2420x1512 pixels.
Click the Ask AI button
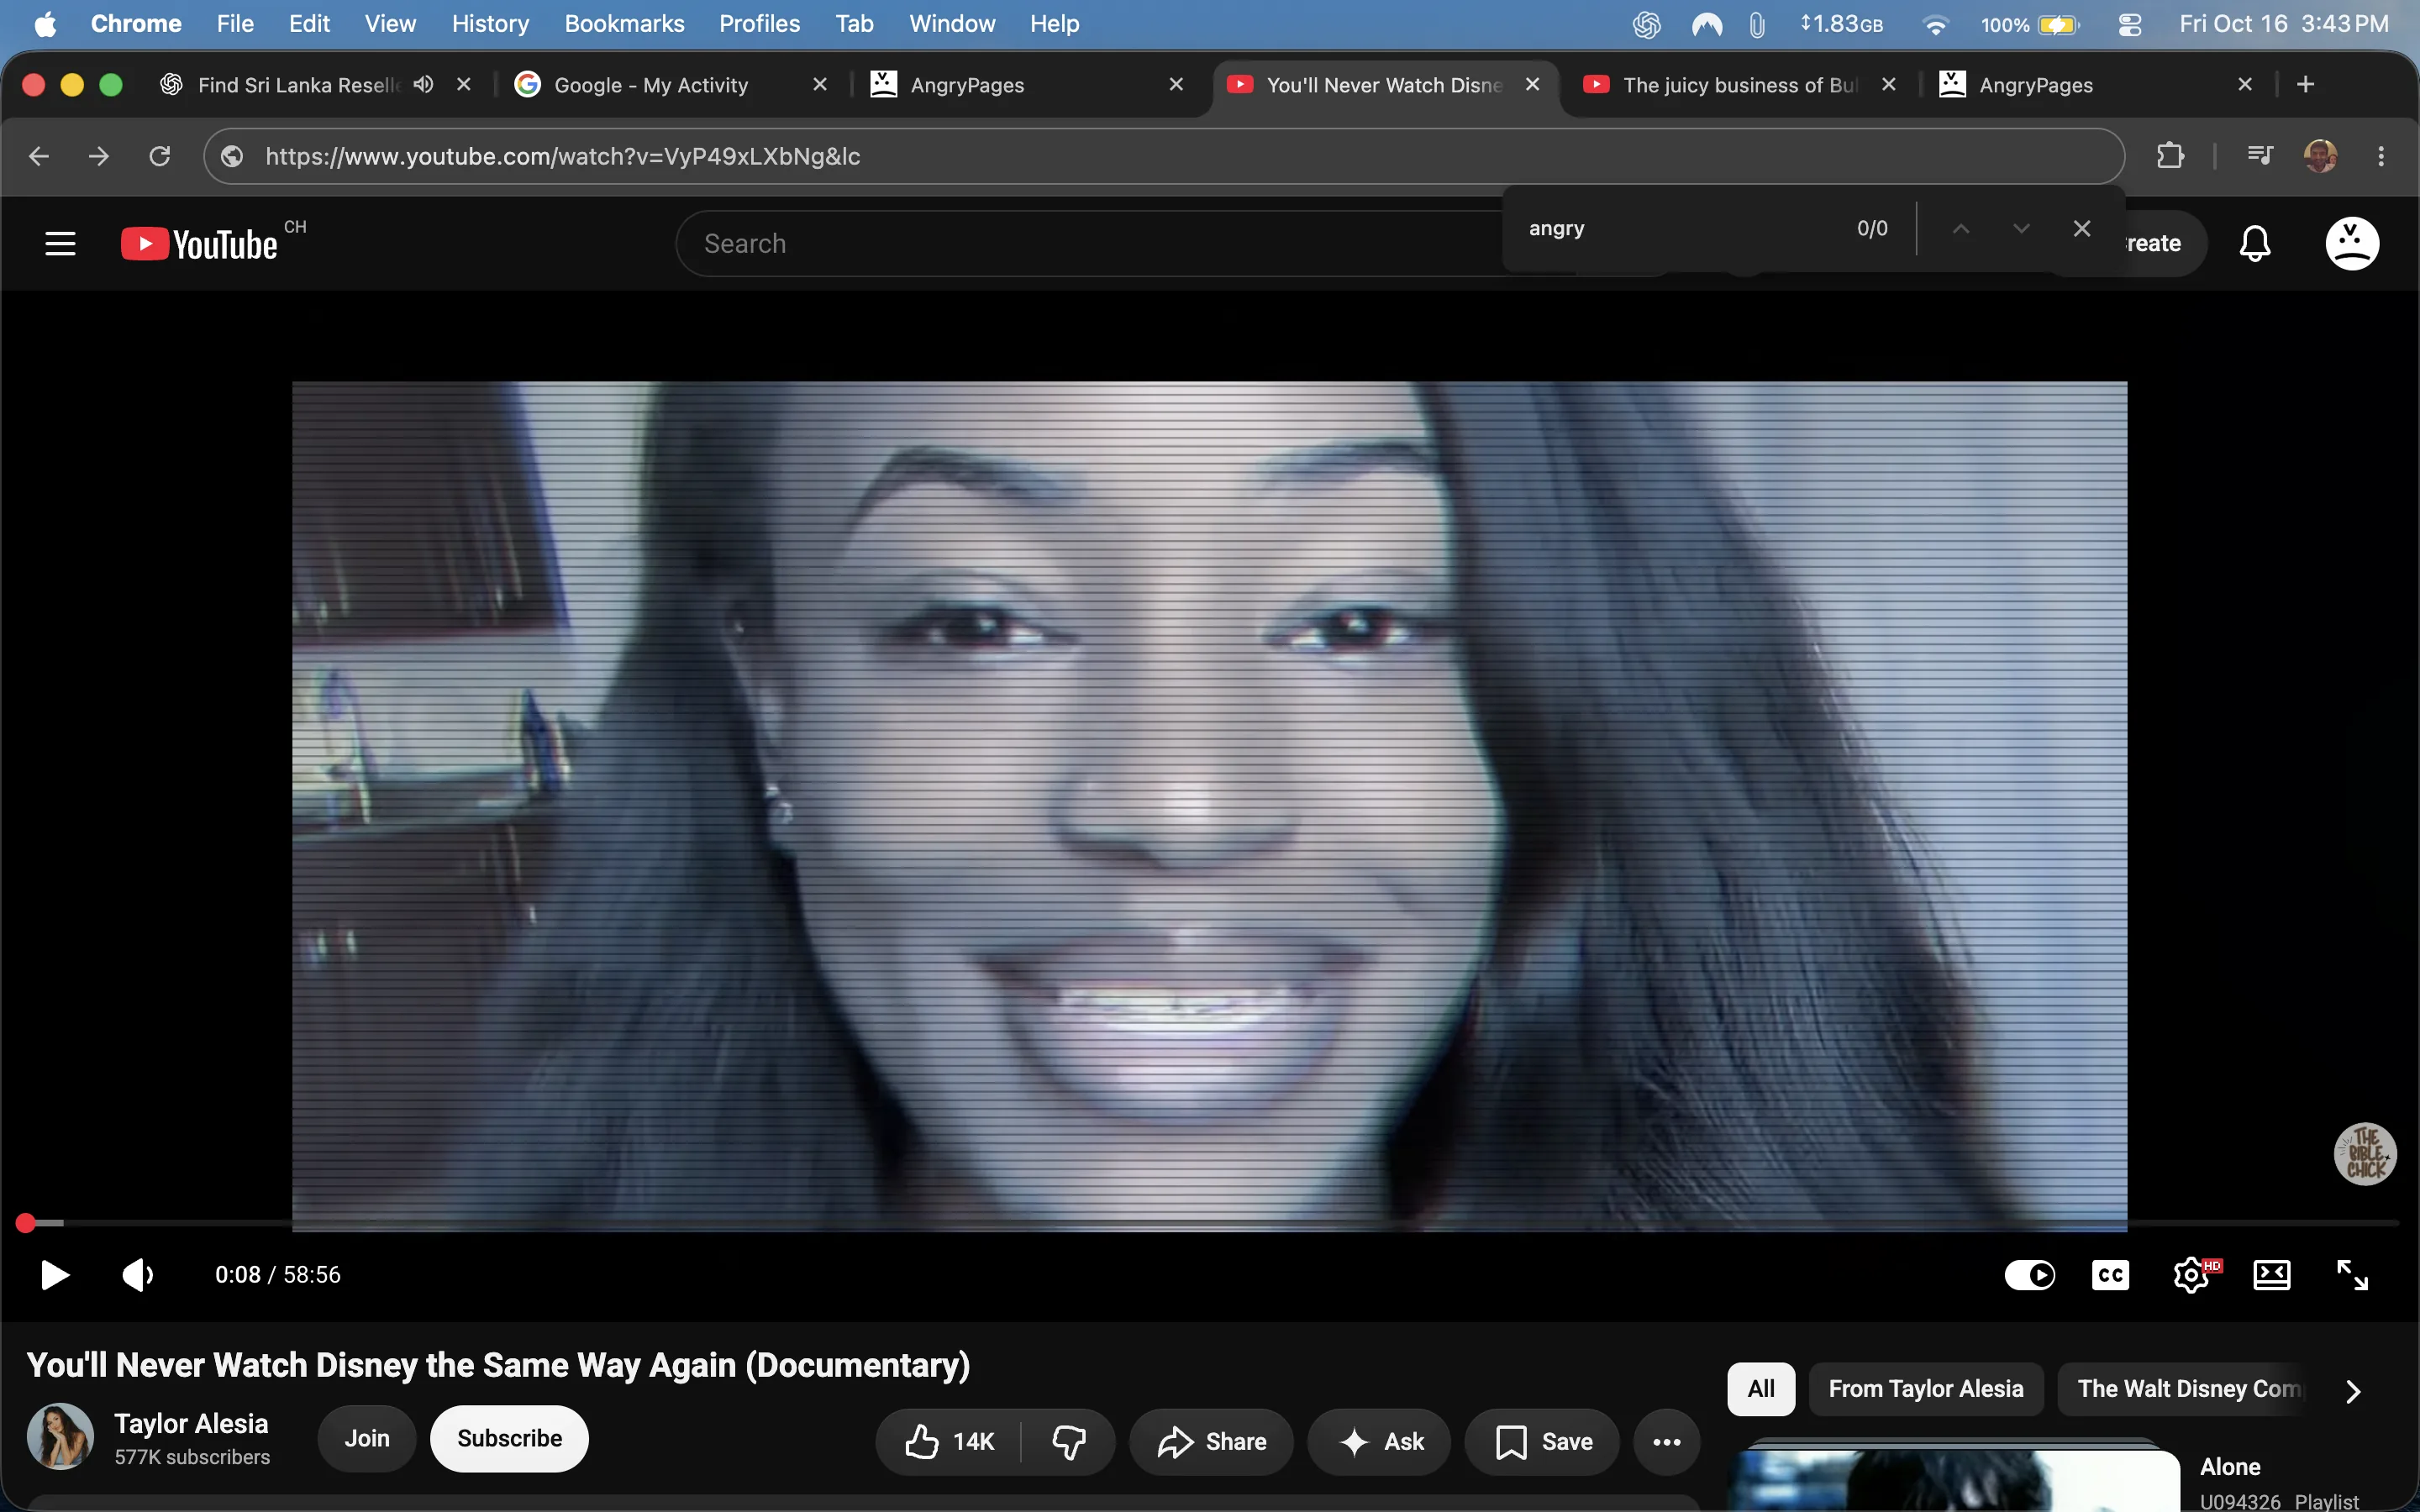pos(1379,1442)
